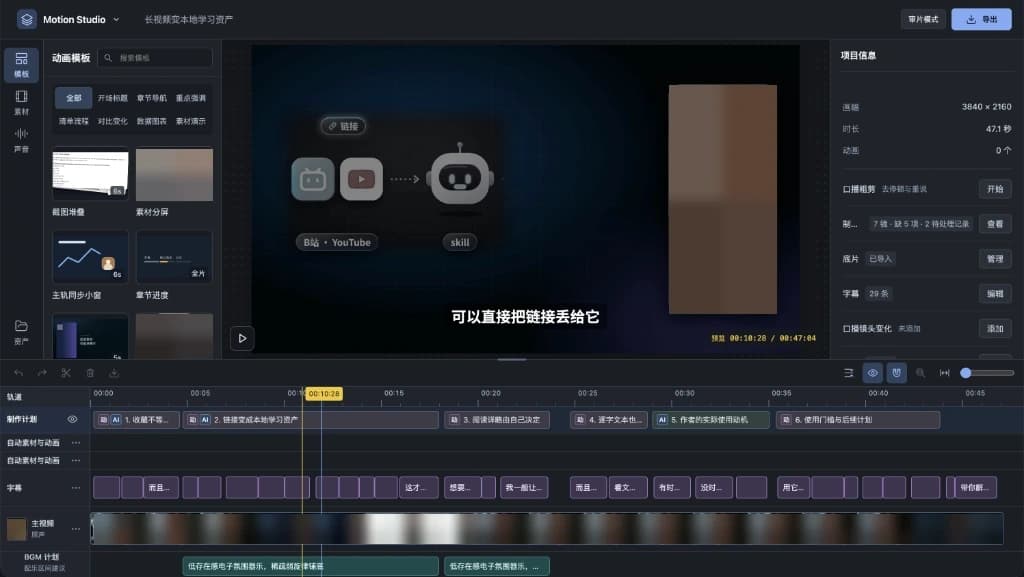The width and height of the screenshot is (1024, 577).
Task: Expand the Motion Studio dropdown chevron
Action: coord(116,20)
